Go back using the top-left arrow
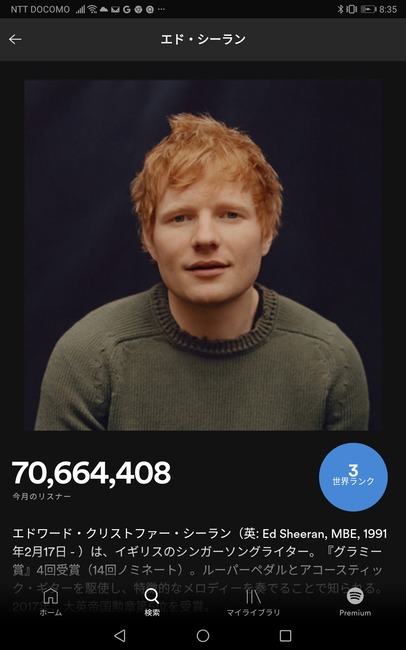Viewport: 406px width, 650px height. 15,39
